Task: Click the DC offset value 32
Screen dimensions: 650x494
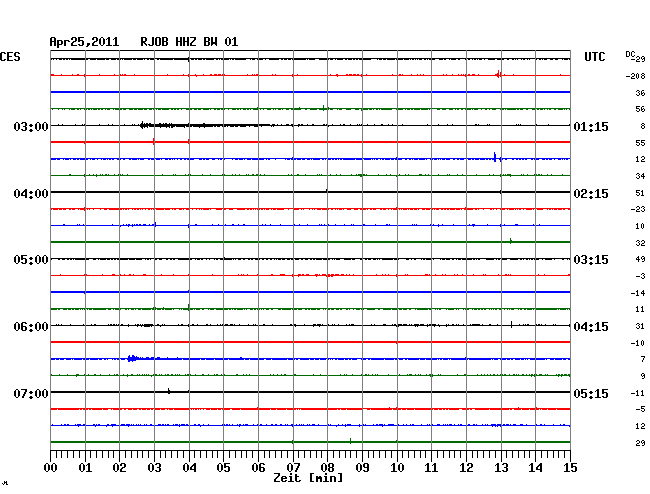Action: [x=640, y=243]
